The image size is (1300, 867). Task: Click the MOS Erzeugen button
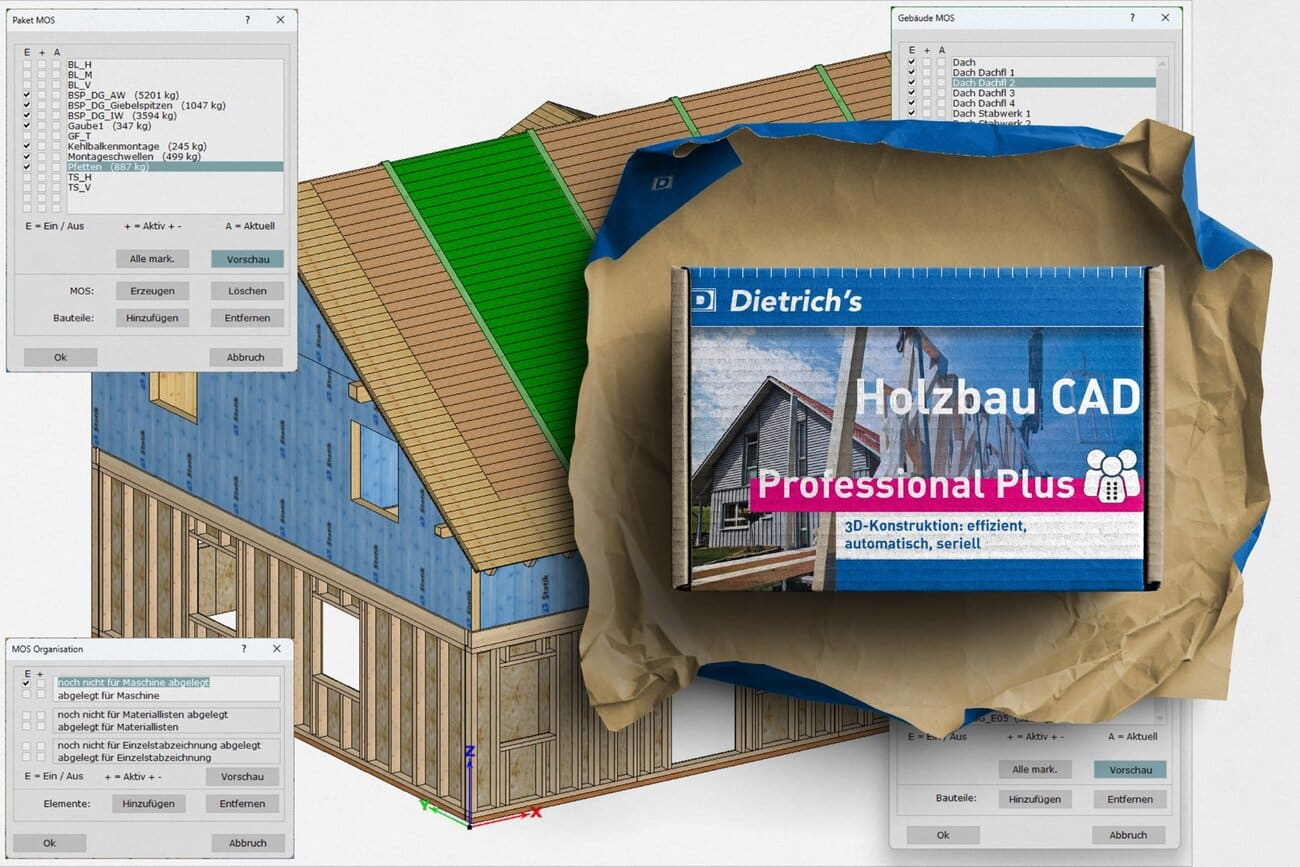pos(152,291)
